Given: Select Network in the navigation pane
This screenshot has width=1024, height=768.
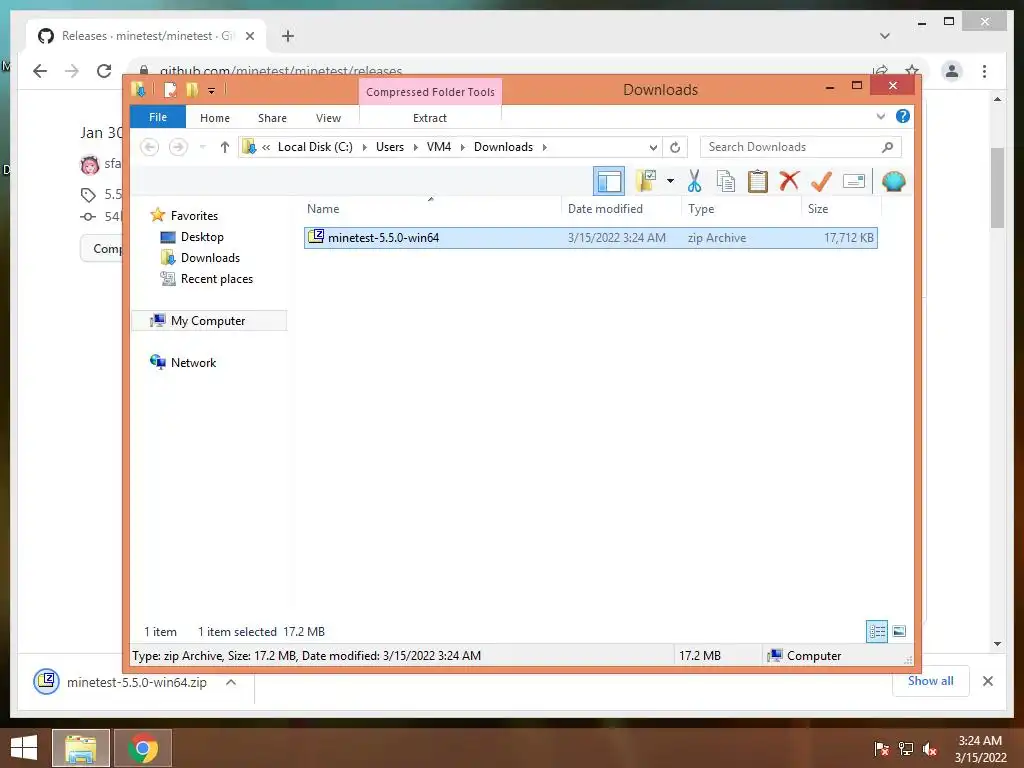Looking at the screenshot, I should (x=193, y=362).
